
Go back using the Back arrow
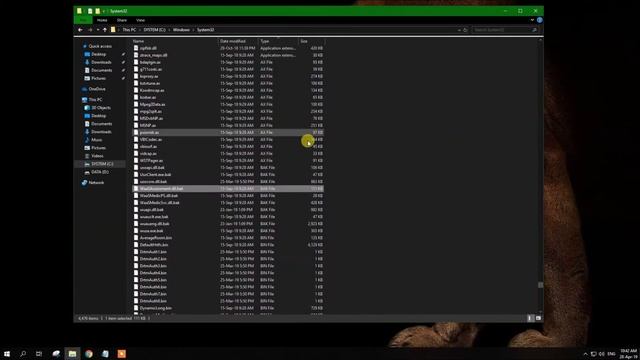tap(80, 30)
